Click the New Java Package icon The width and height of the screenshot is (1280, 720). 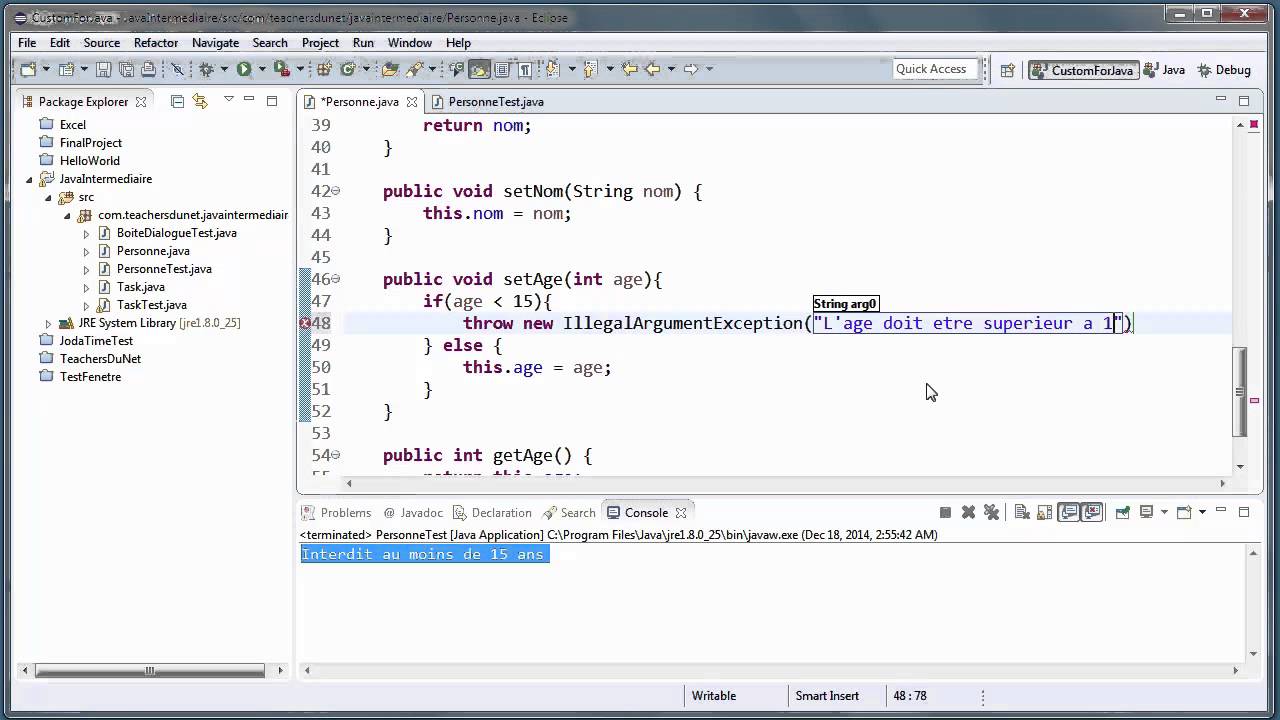[323, 69]
